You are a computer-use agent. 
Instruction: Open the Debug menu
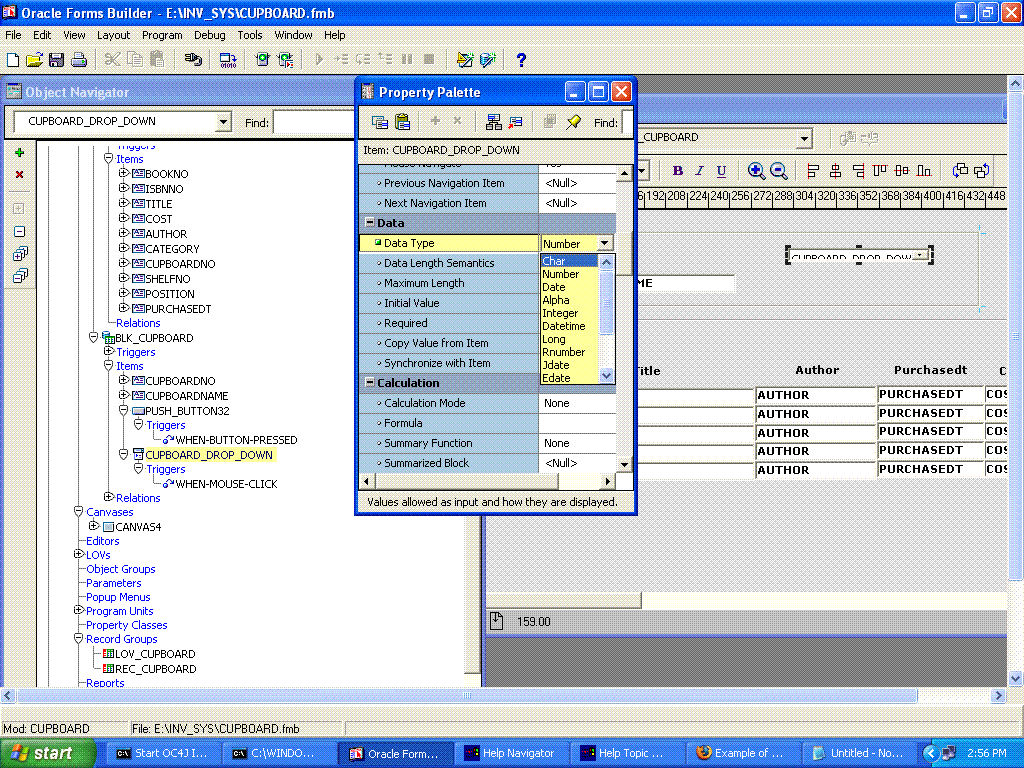tap(210, 35)
